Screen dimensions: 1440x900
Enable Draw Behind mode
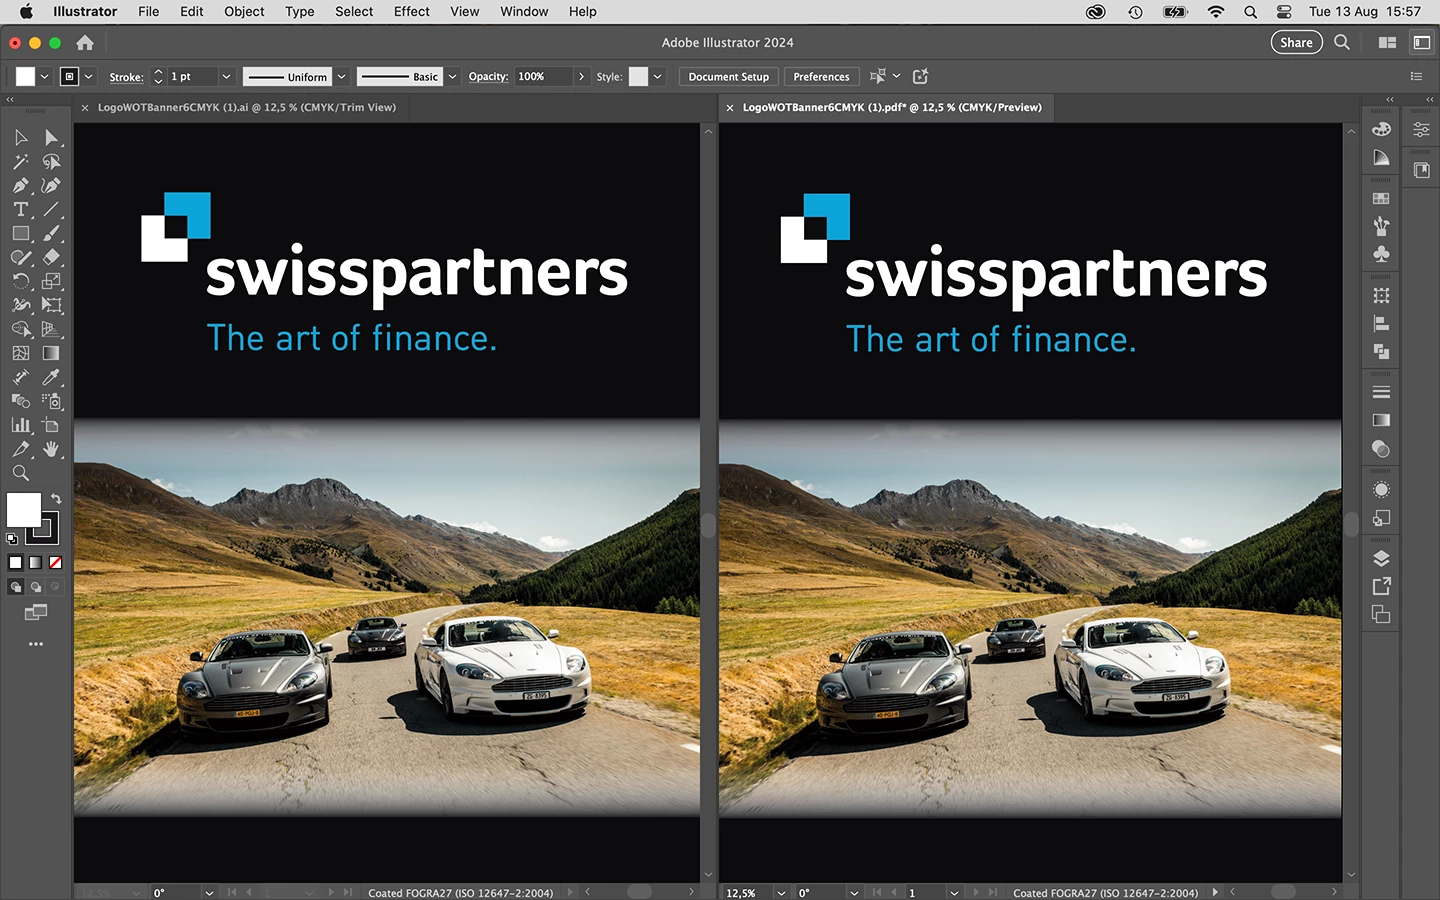(35, 587)
